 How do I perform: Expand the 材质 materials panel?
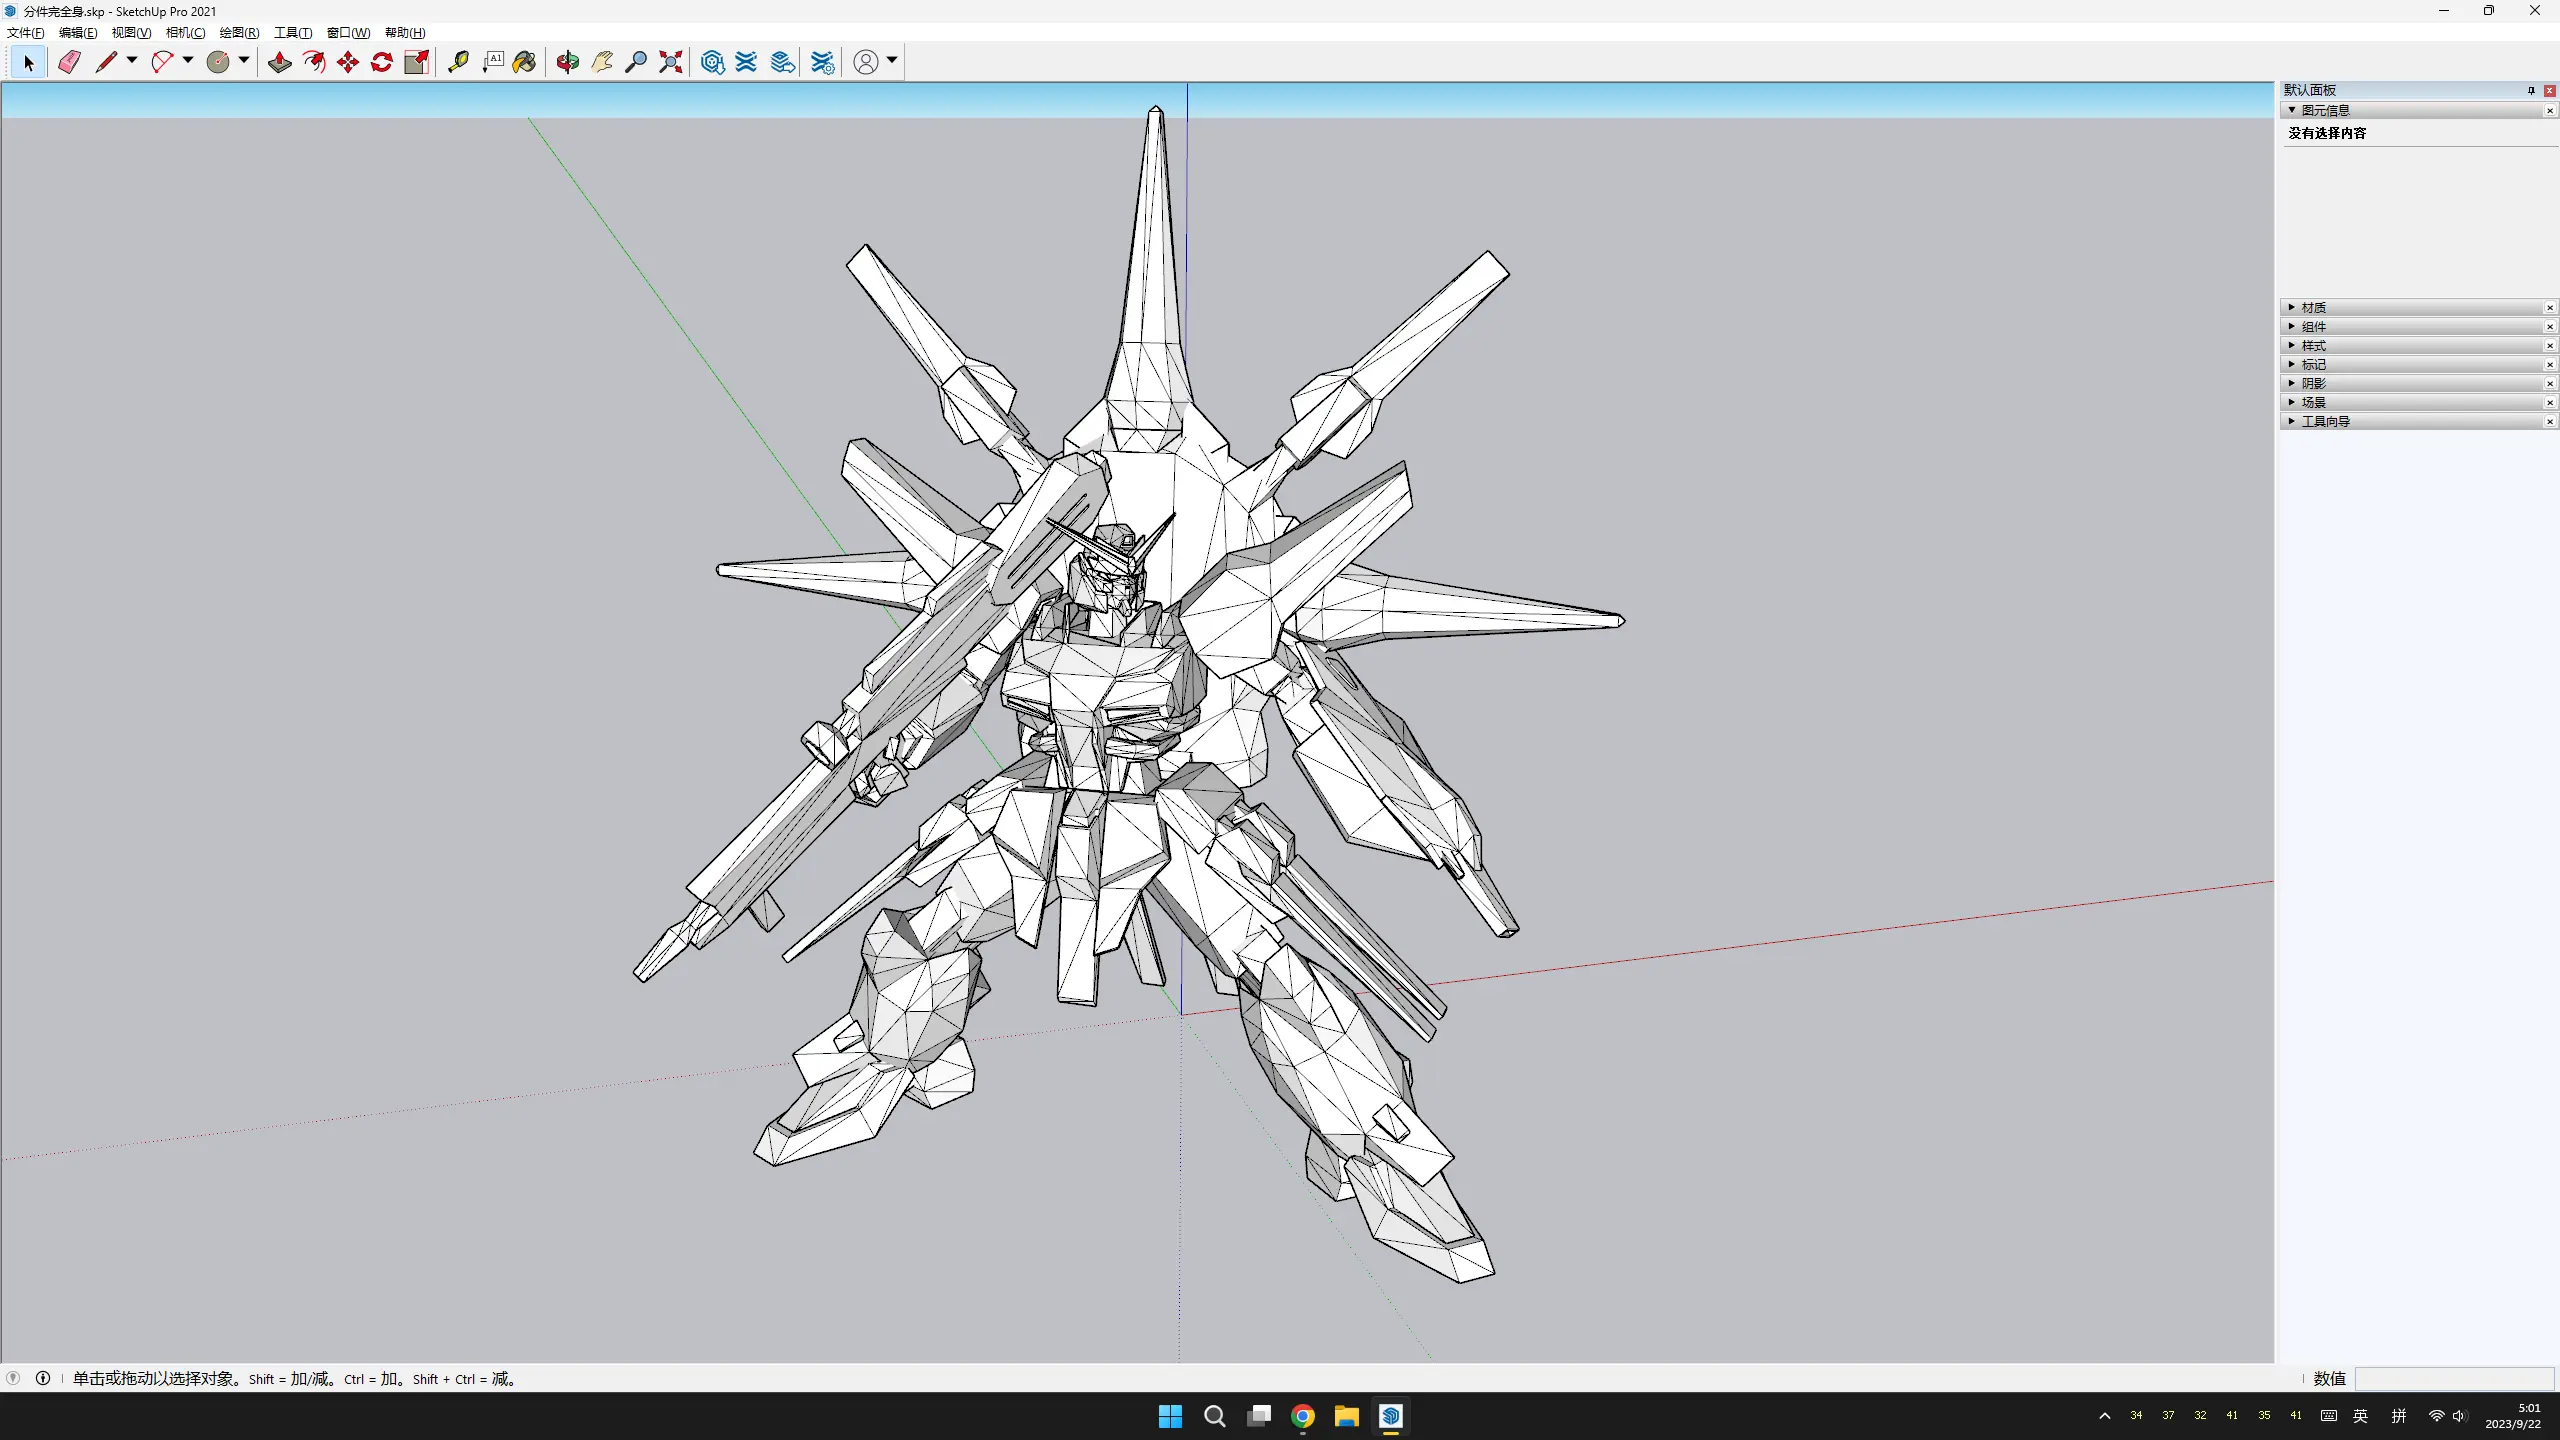[x=2313, y=307]
